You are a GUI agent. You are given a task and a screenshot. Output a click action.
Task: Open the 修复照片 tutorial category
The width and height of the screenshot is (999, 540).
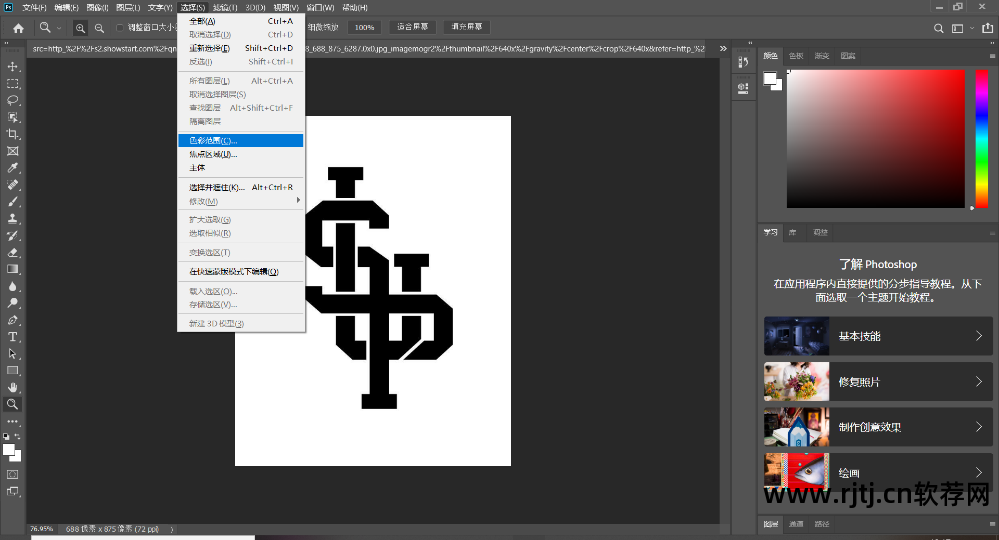(x=879, y=382)
